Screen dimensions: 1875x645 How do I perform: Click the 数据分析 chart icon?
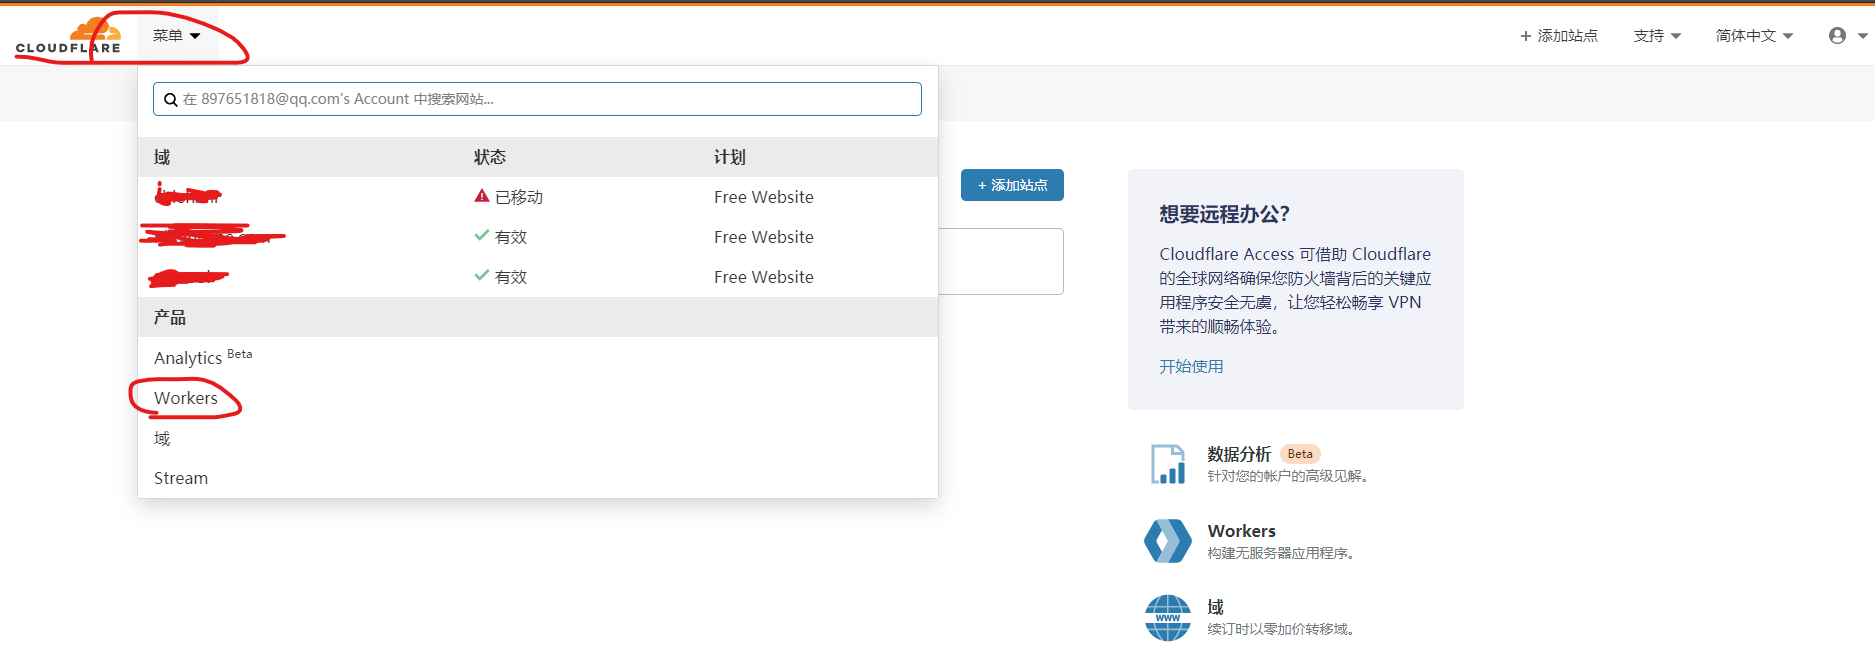pyautogui.click(x=1168, y=464)
